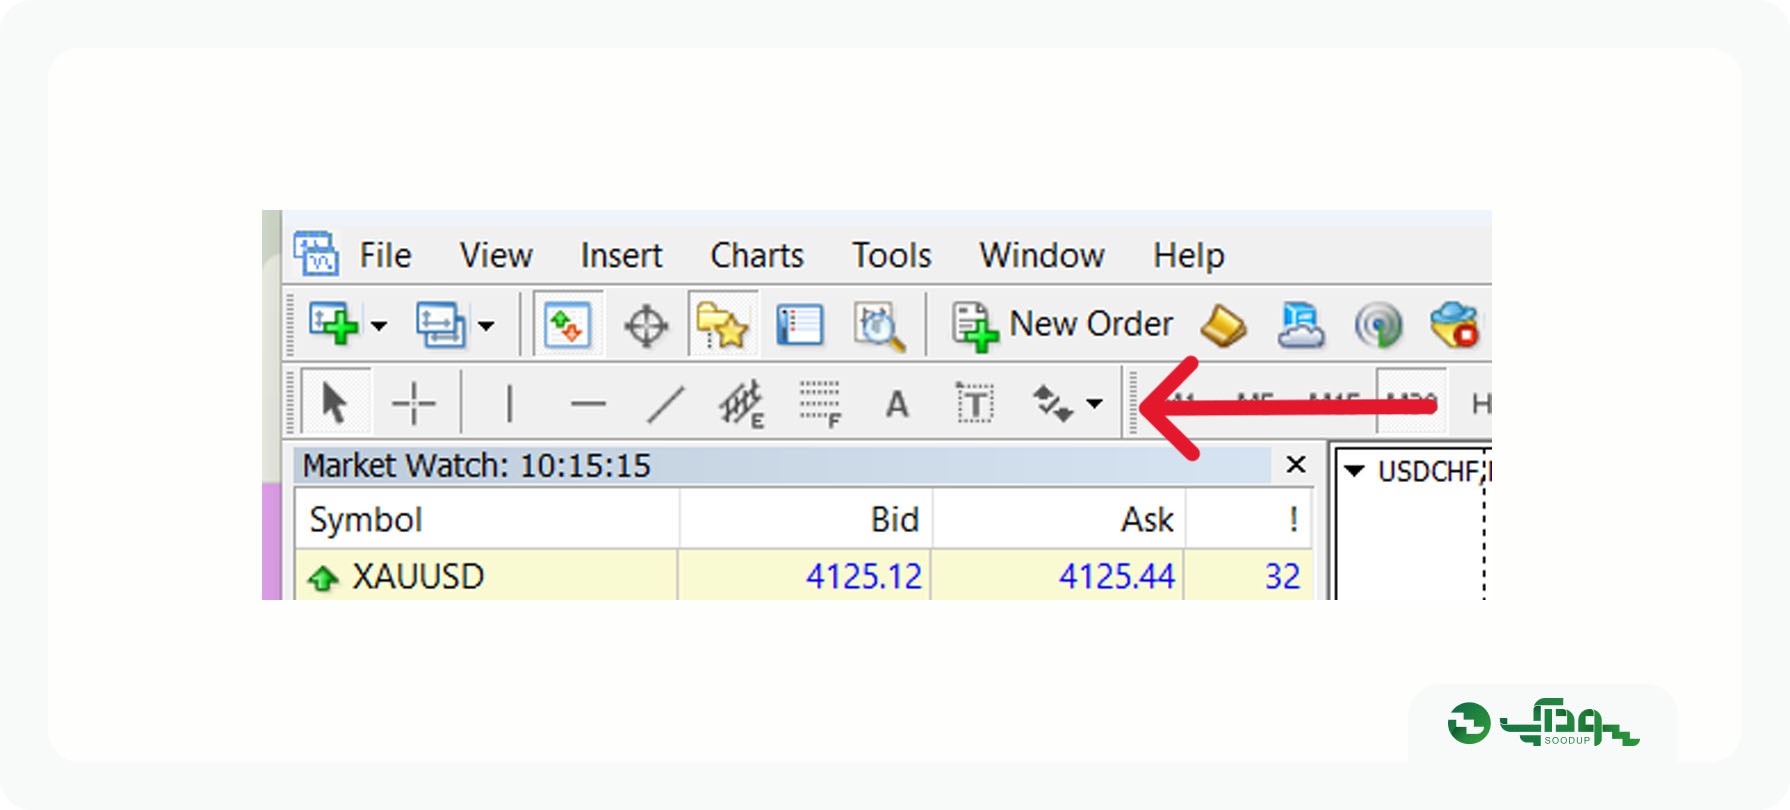This screenshot has width=1790, height=810.
Task: Select the Horizontal Line drawing tool
Action: click(588, 404)
